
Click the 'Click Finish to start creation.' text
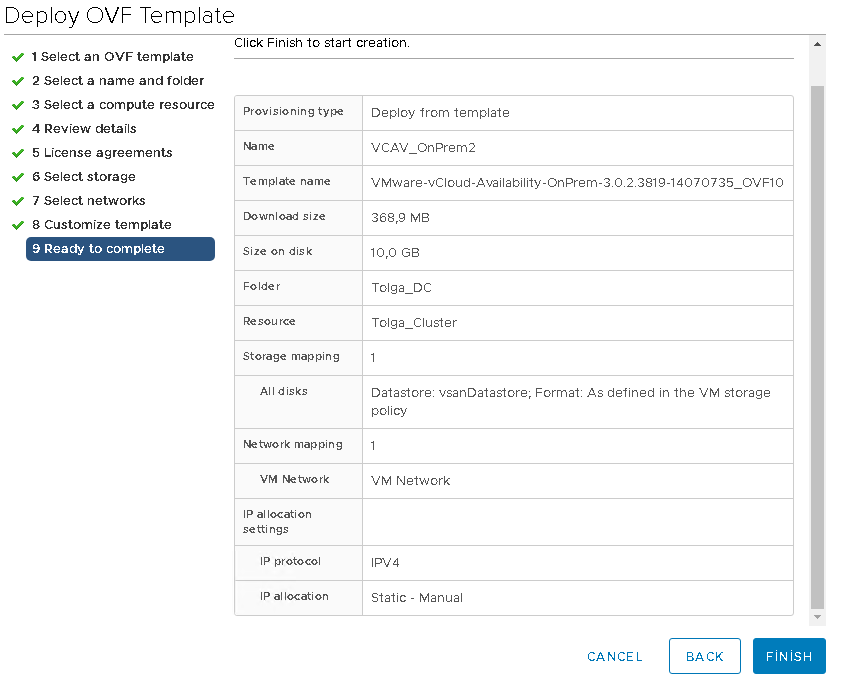(322, 43)
